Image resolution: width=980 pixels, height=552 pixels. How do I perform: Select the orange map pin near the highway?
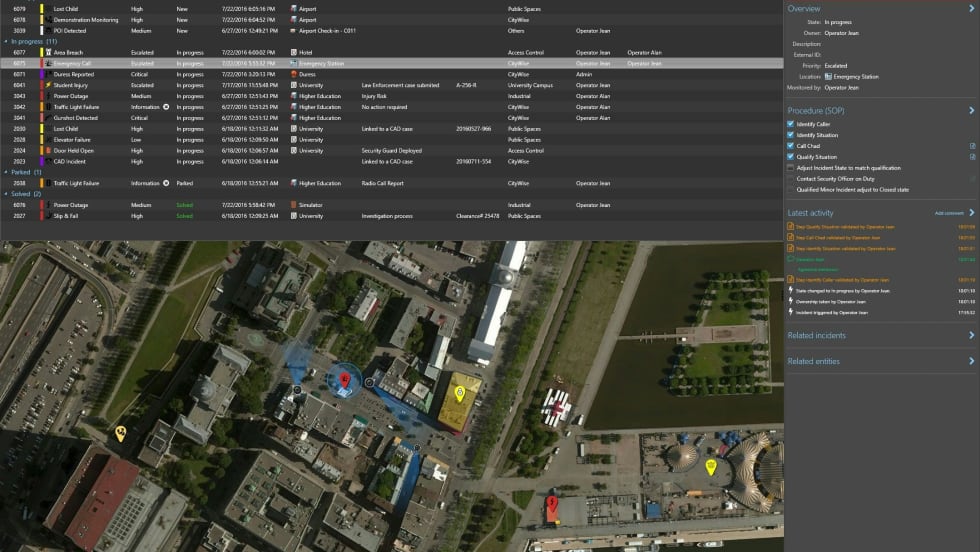(121, 433)
